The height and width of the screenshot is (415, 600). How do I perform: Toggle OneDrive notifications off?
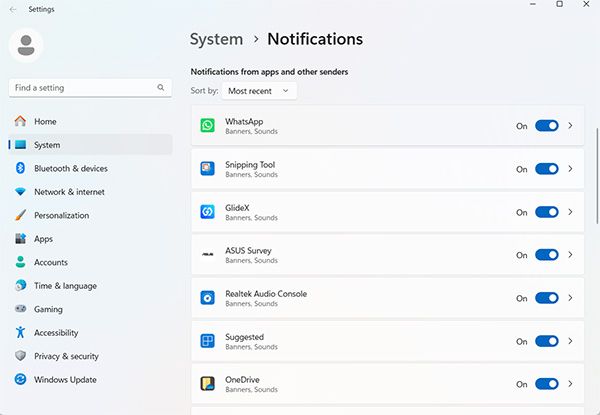click(x=546, y=384)
